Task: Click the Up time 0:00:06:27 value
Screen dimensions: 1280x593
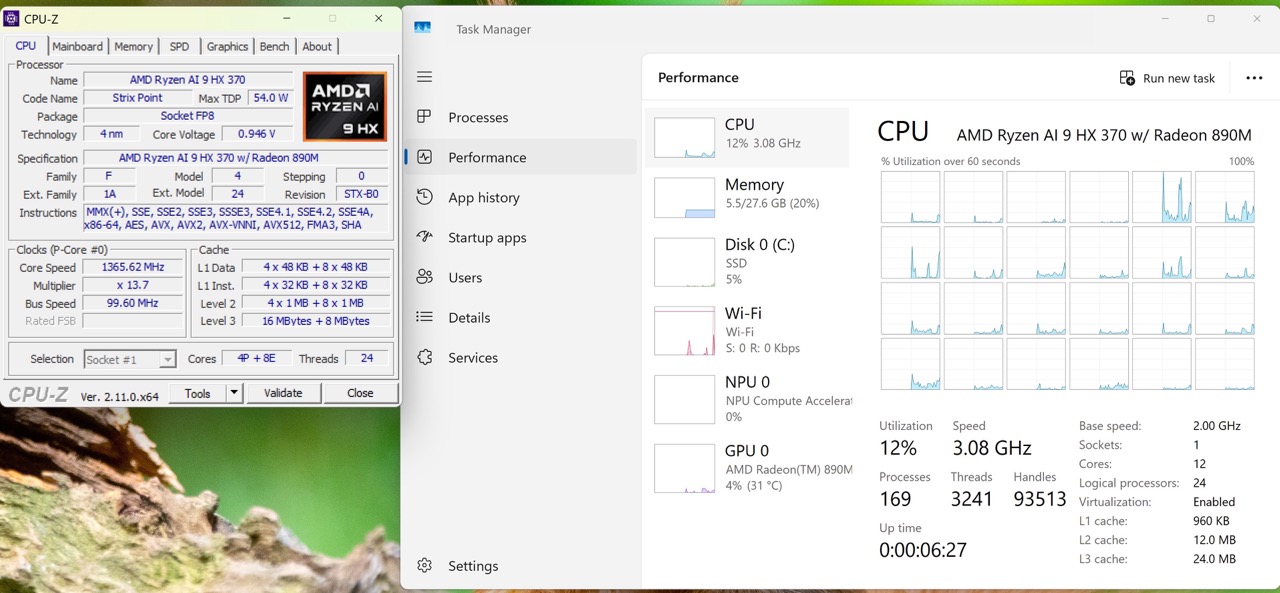Action: (923, 550)
